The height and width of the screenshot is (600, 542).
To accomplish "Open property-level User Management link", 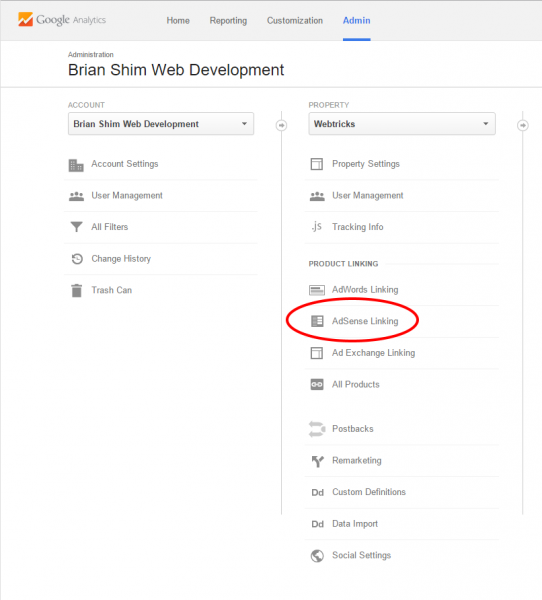I will tap(368, 196).
